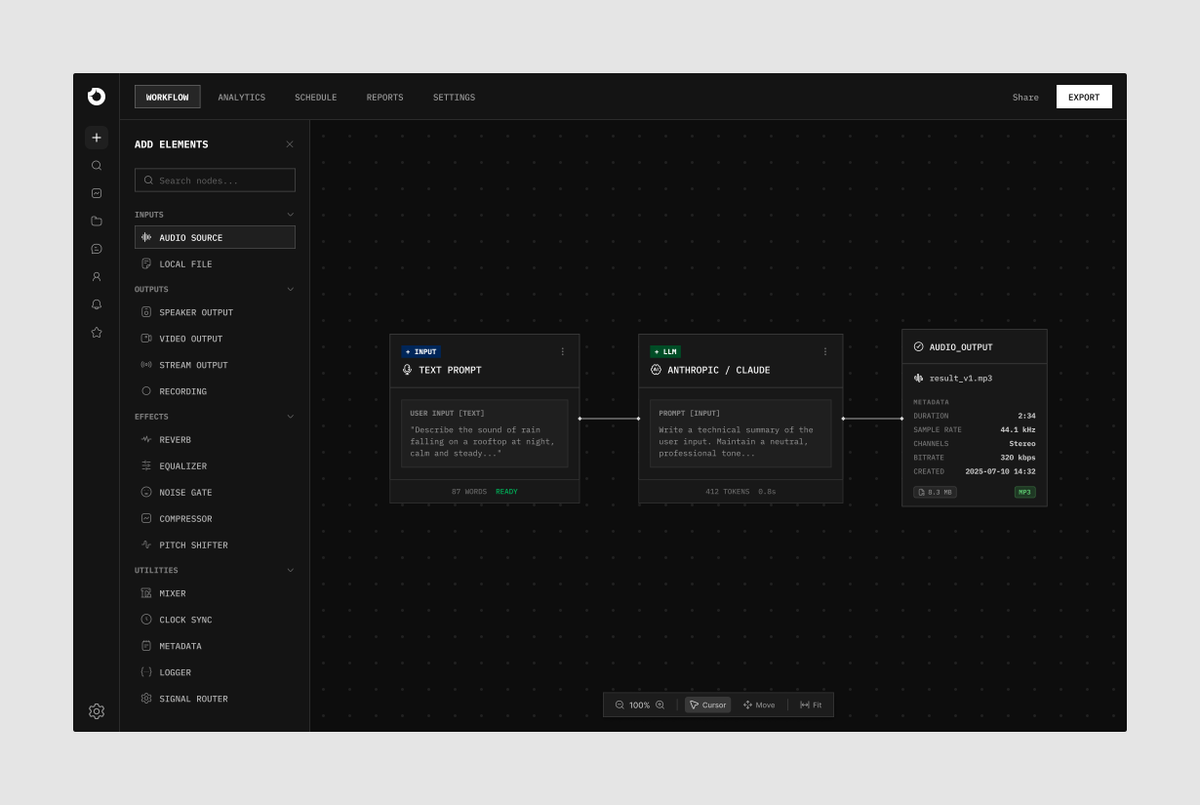
Task: Open Anthropic / Claude node options menu
Action: pyautogui.click(x=825, y=352)
